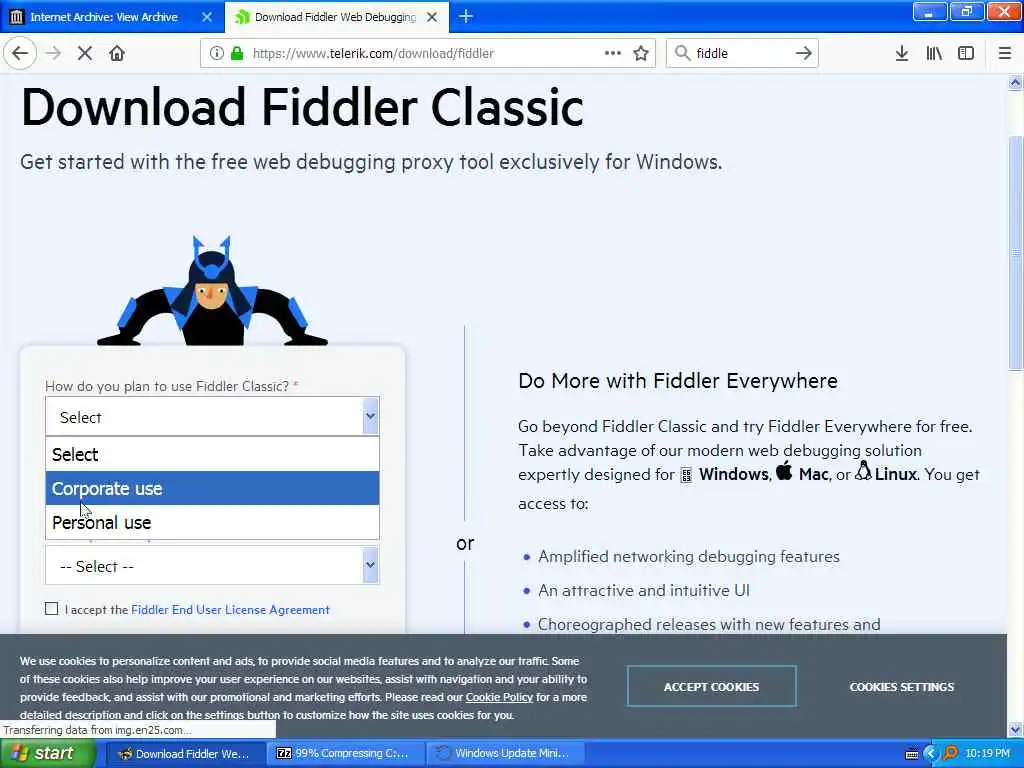
Task: Click the scrollbar down arrow
Action: (1015, 729)
